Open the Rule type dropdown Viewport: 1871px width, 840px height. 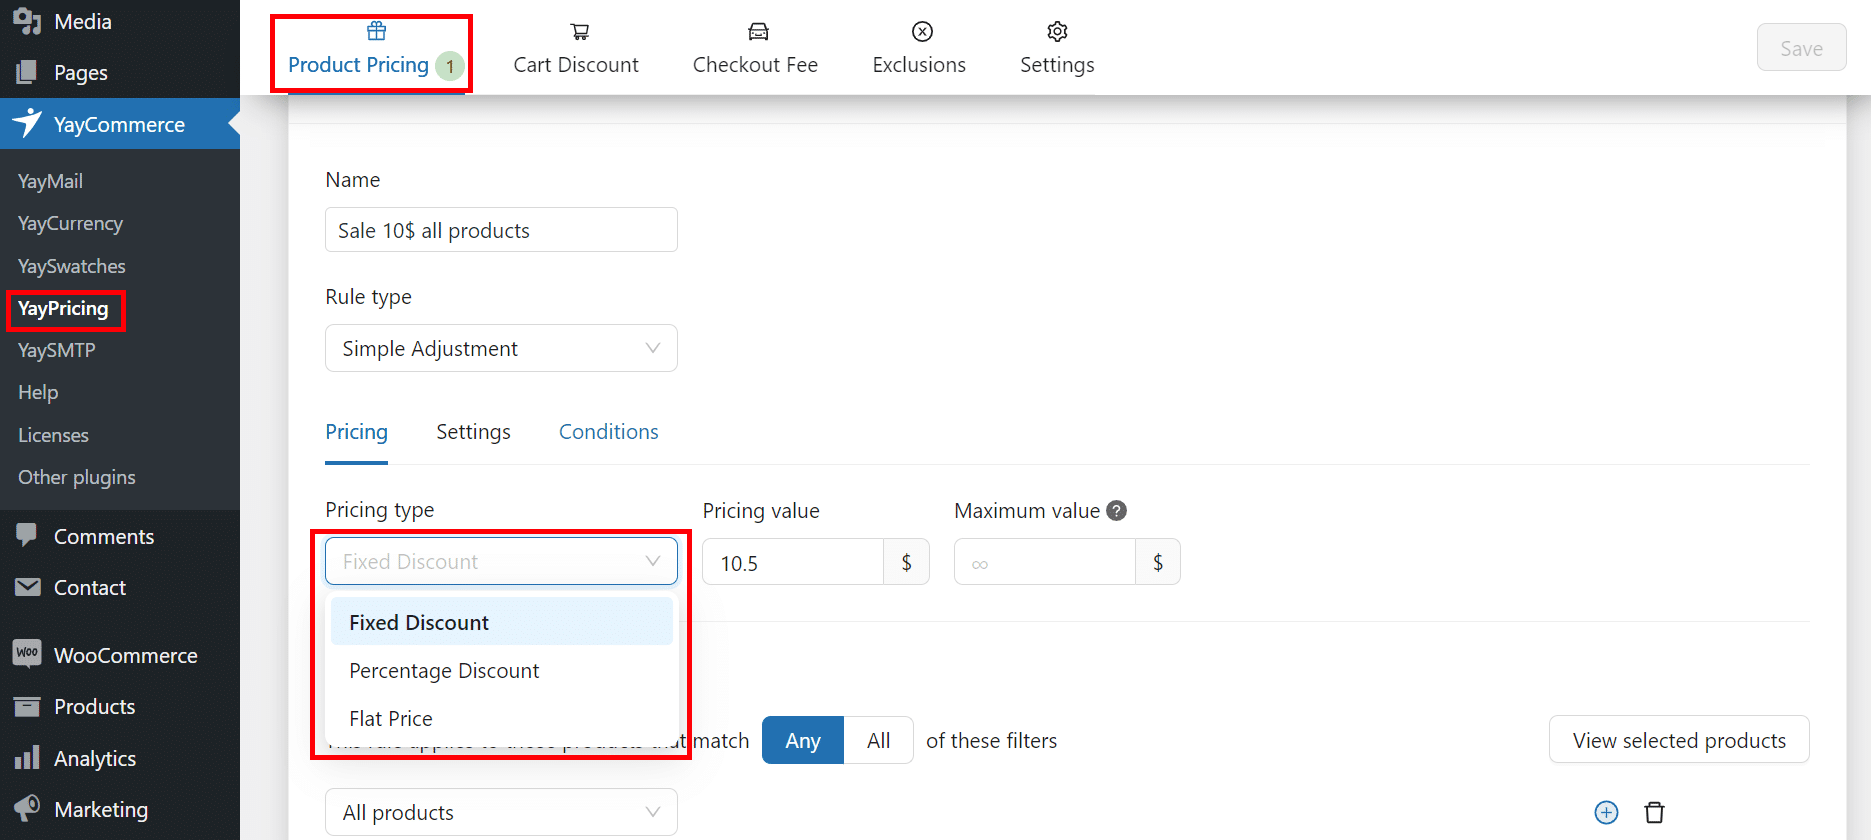pos(501,348)
